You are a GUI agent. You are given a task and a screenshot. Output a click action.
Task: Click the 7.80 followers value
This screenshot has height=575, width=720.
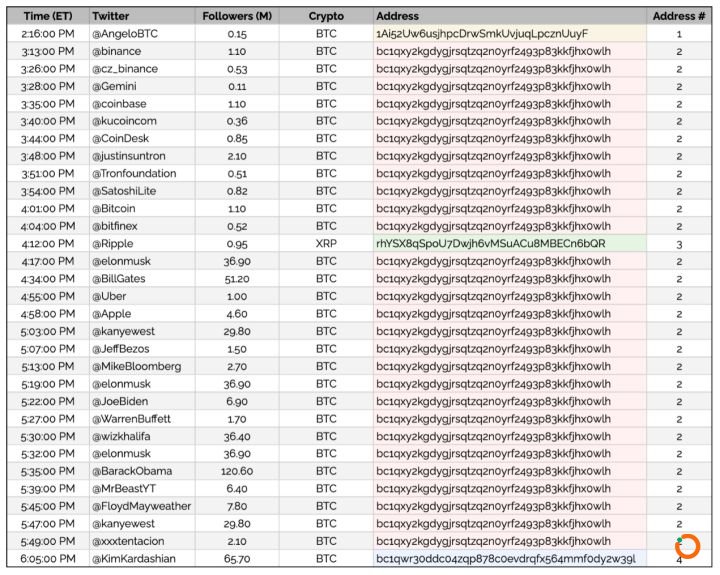click(x=237, y=506)
